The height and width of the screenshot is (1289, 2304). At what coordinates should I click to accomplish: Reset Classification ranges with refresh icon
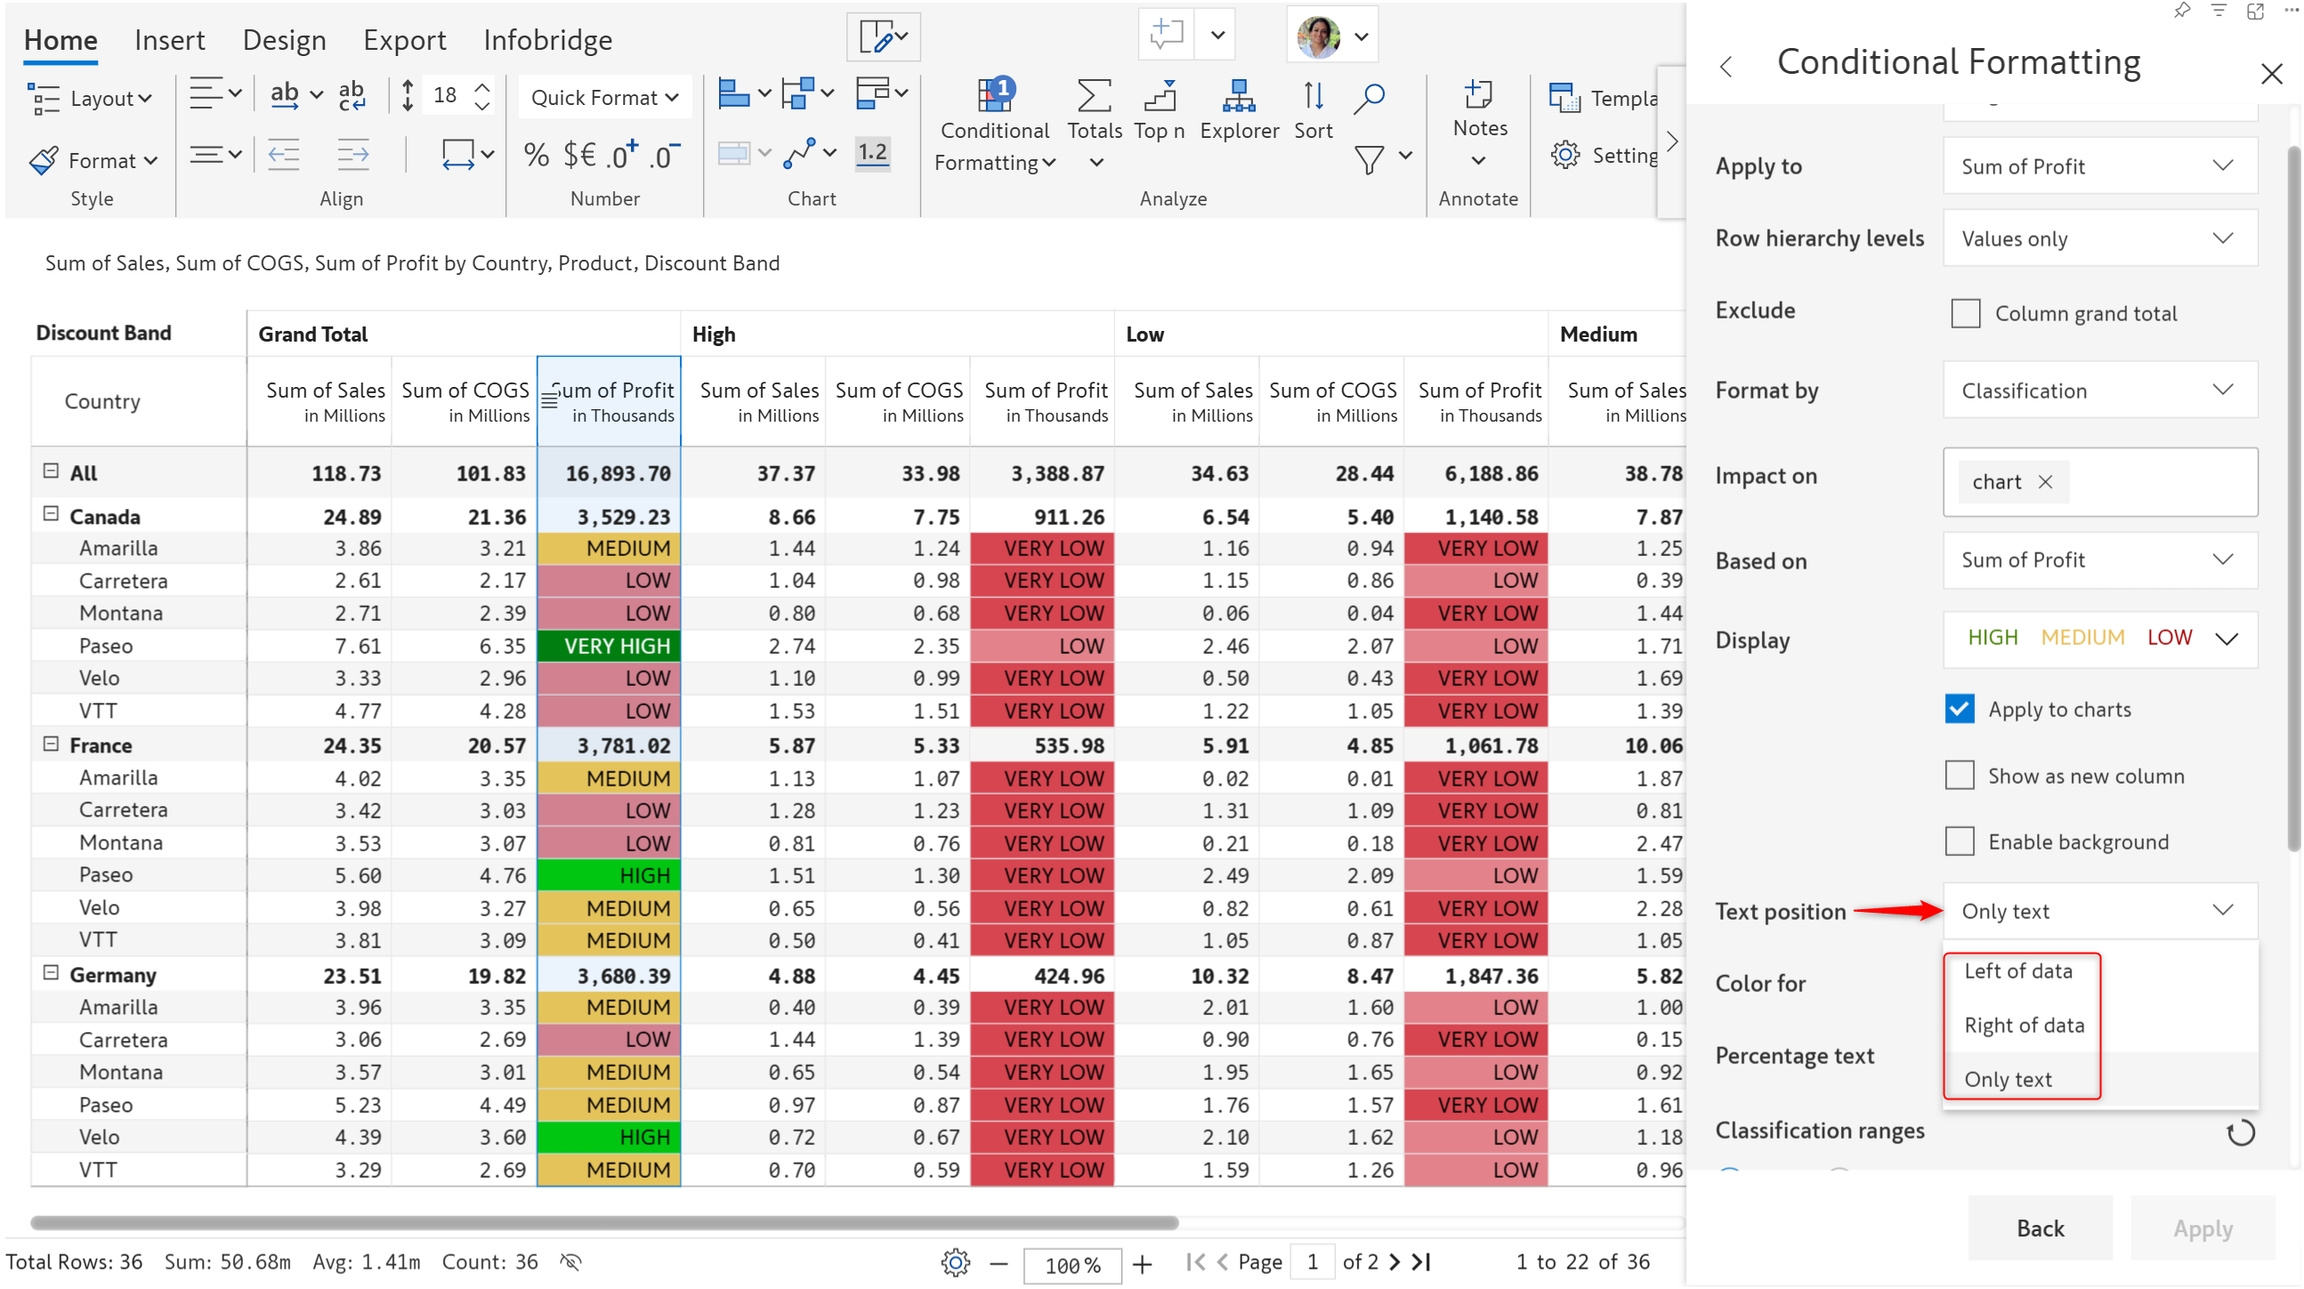pos(2240,1132)
